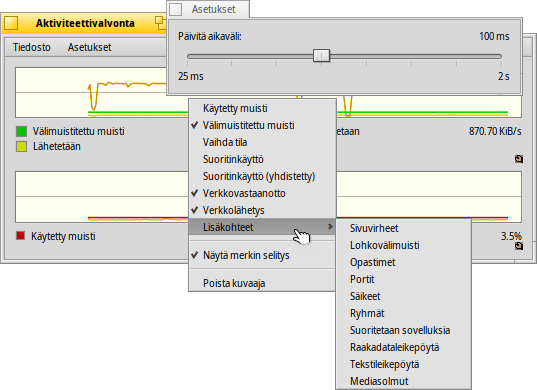Screen dimensions: 537x390
Task: Uncheck Välimuistitettu muisti in context menu
Action: click(x=262, y=125)
